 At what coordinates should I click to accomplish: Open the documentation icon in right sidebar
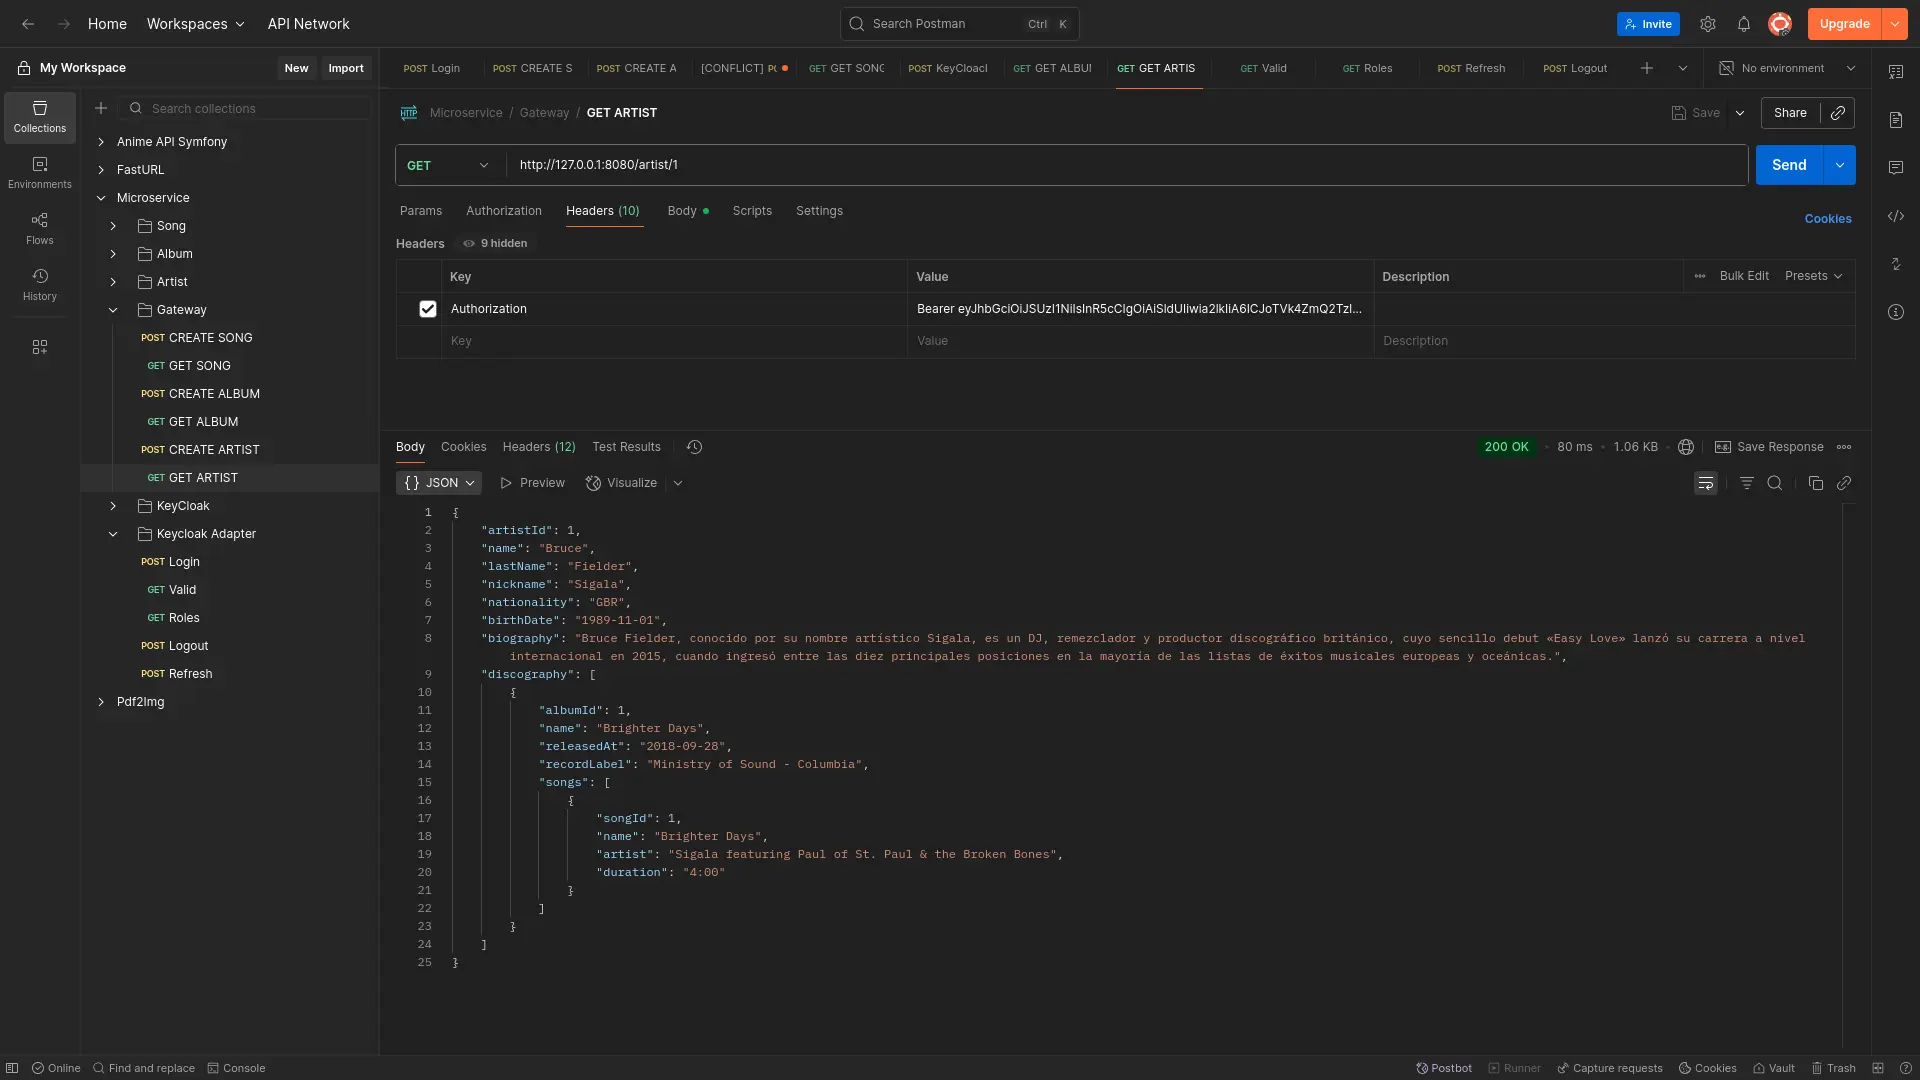(1896, 120)
